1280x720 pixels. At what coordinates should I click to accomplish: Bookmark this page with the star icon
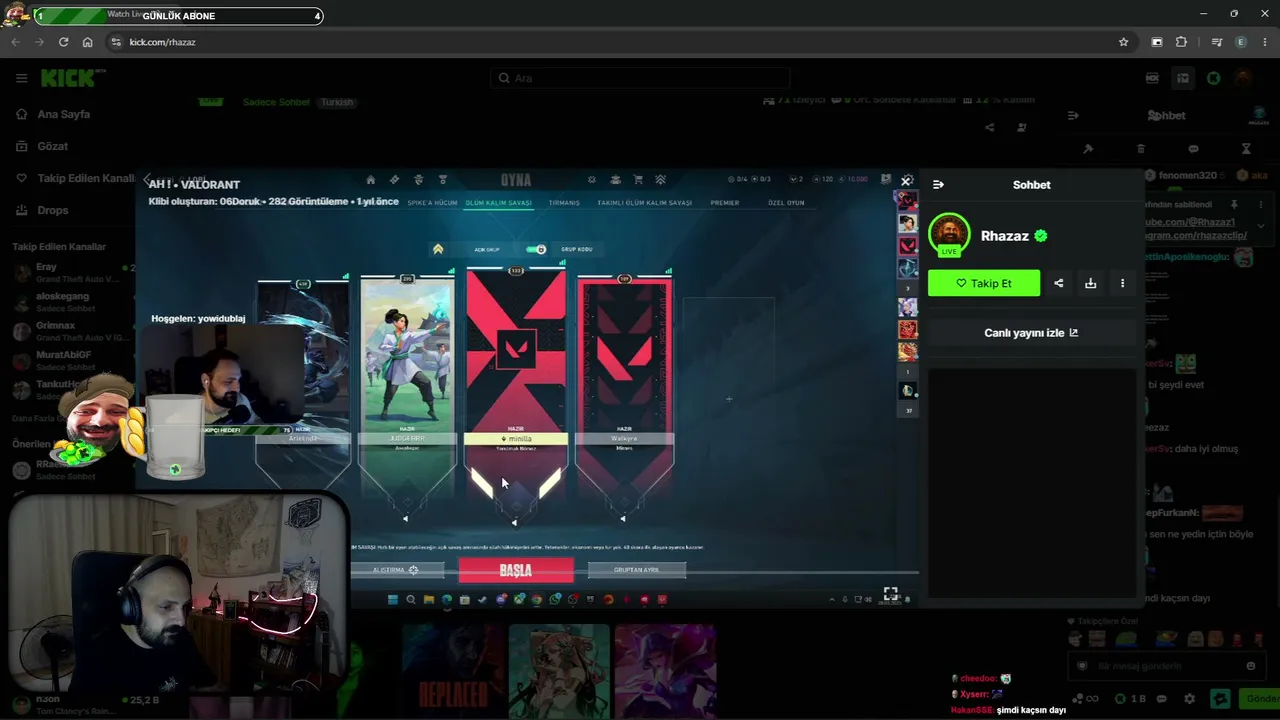[1124, 42]
